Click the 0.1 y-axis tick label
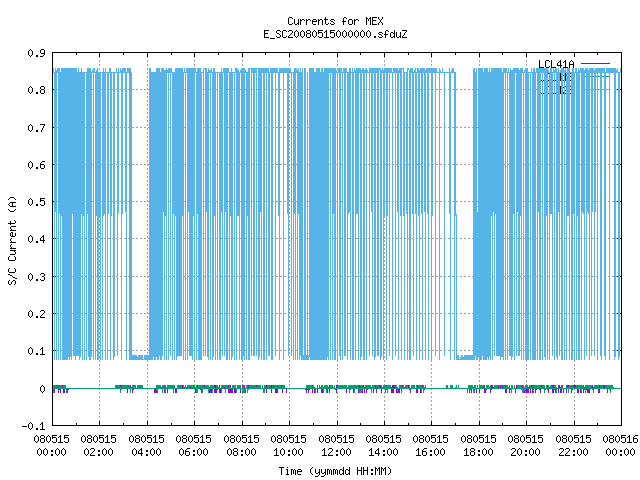Viewport: 640px width, 480px height. pyautogui.click(x=36, y=351)
